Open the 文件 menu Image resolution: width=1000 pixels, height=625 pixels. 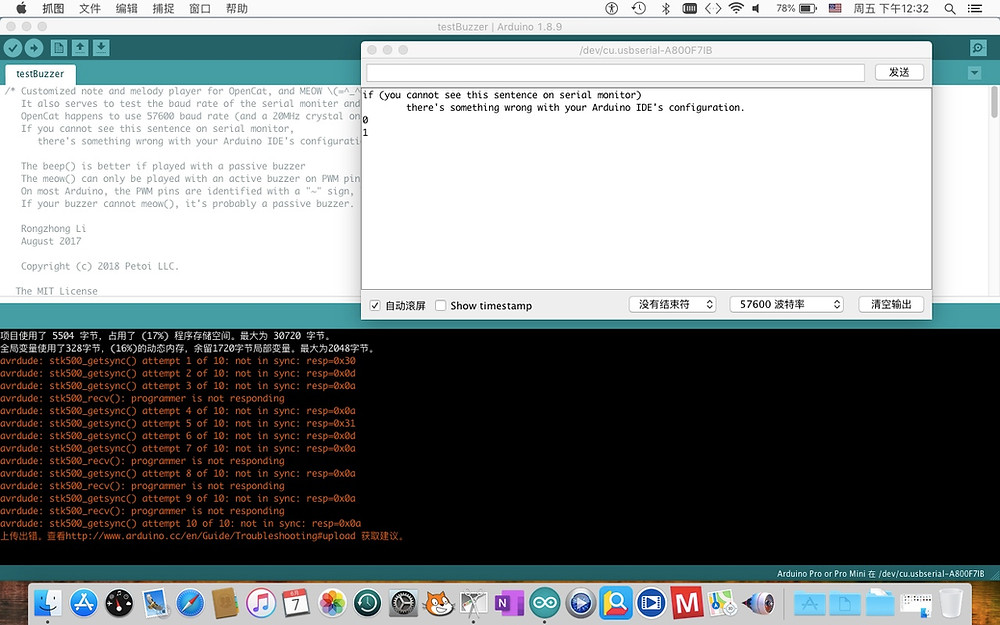[90, 8]
